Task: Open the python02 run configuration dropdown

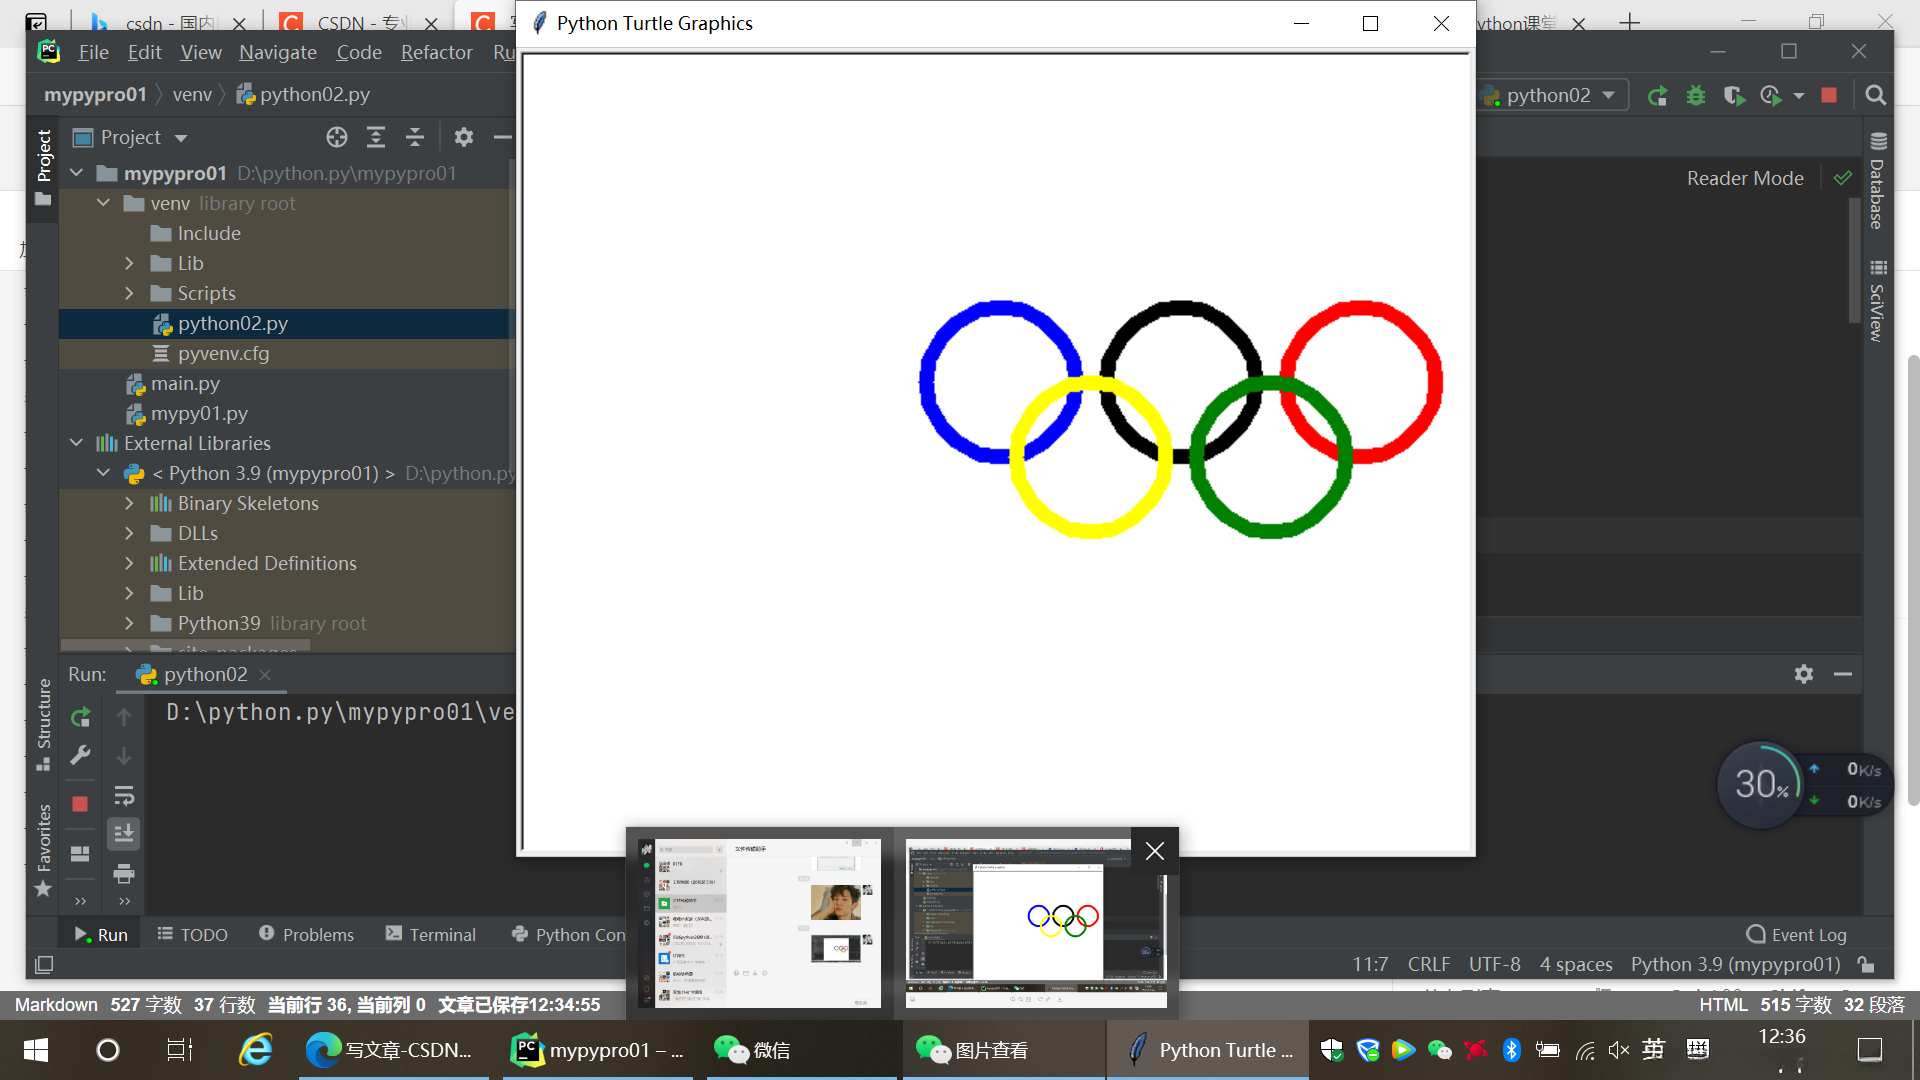Action: pos(1553,95)
